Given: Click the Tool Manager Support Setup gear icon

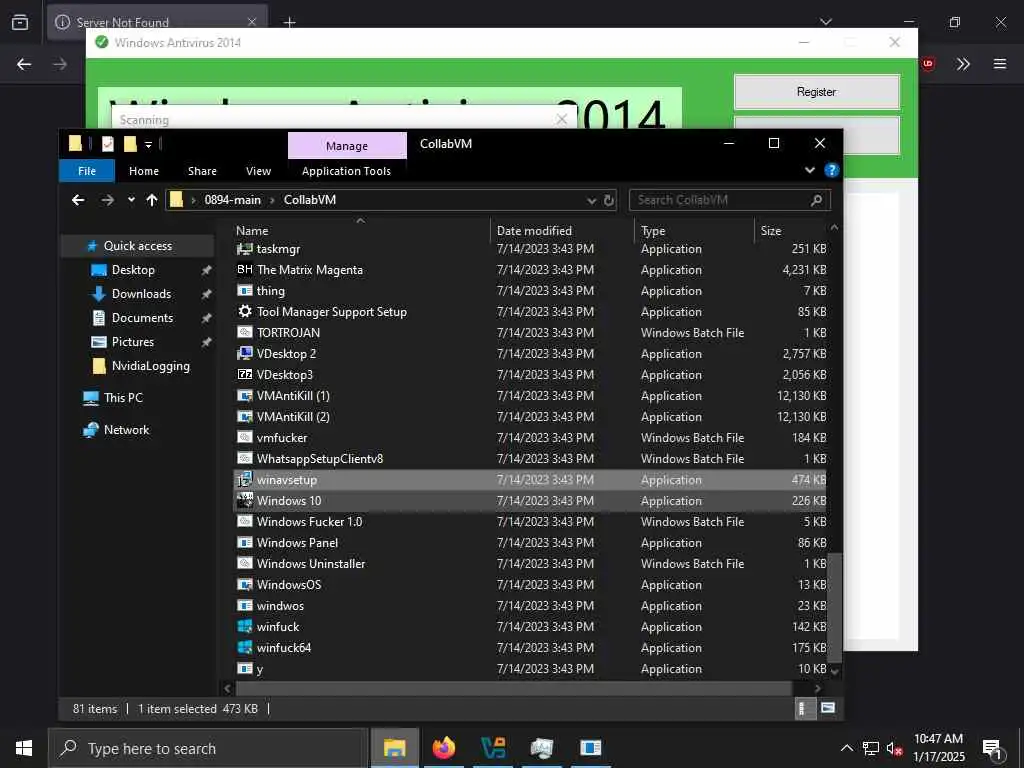Looking at the screenshot, I should [244, 312].
